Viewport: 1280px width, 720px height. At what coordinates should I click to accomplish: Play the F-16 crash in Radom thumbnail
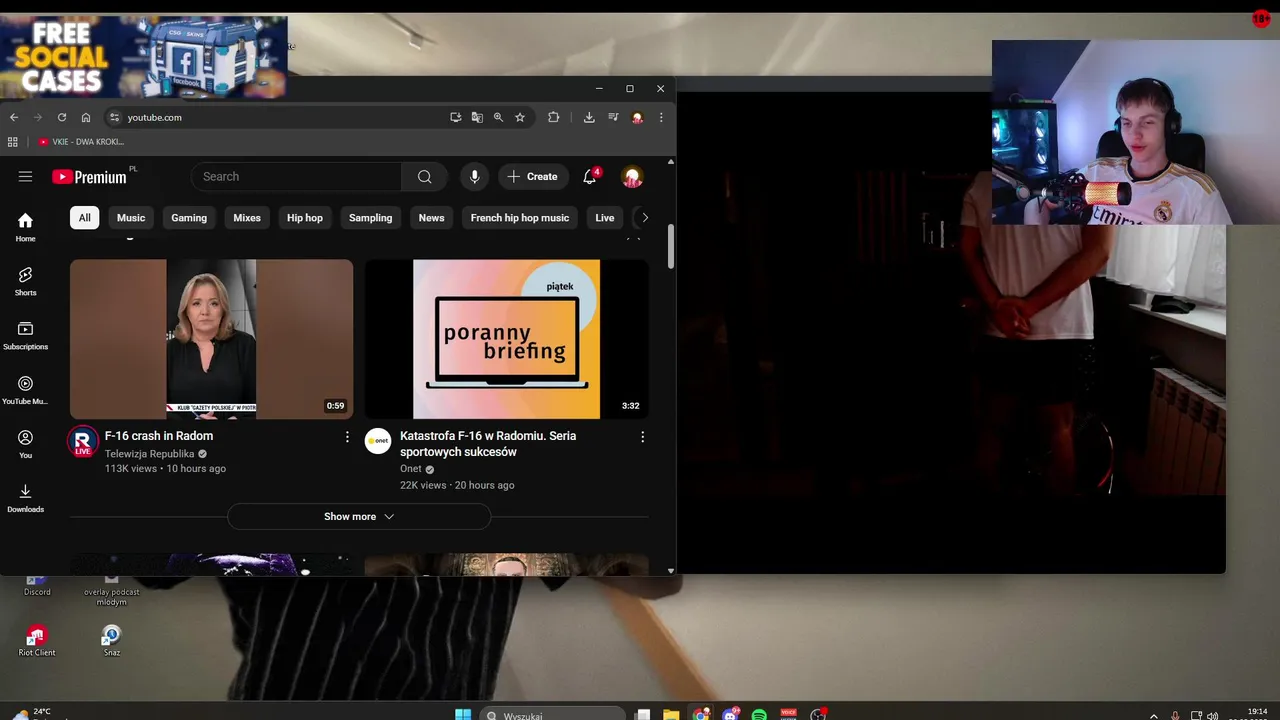click(211, 339)
